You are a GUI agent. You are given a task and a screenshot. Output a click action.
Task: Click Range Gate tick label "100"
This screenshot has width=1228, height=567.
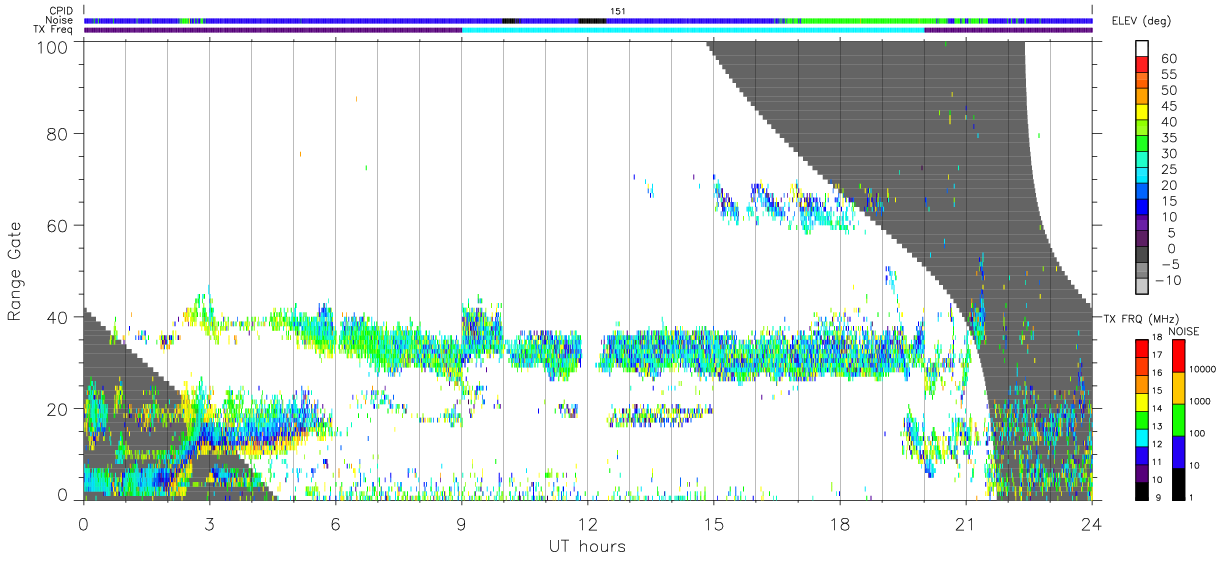point(54,47)
